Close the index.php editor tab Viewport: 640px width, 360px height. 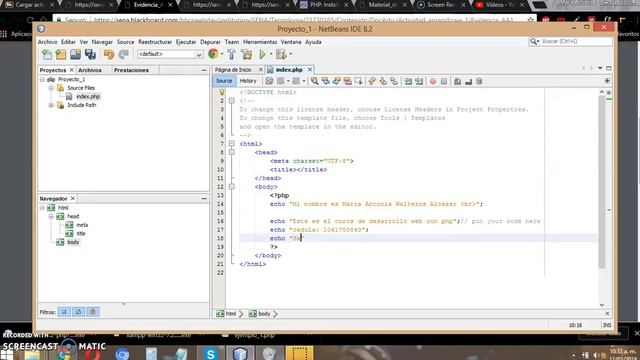pos(310,70)
